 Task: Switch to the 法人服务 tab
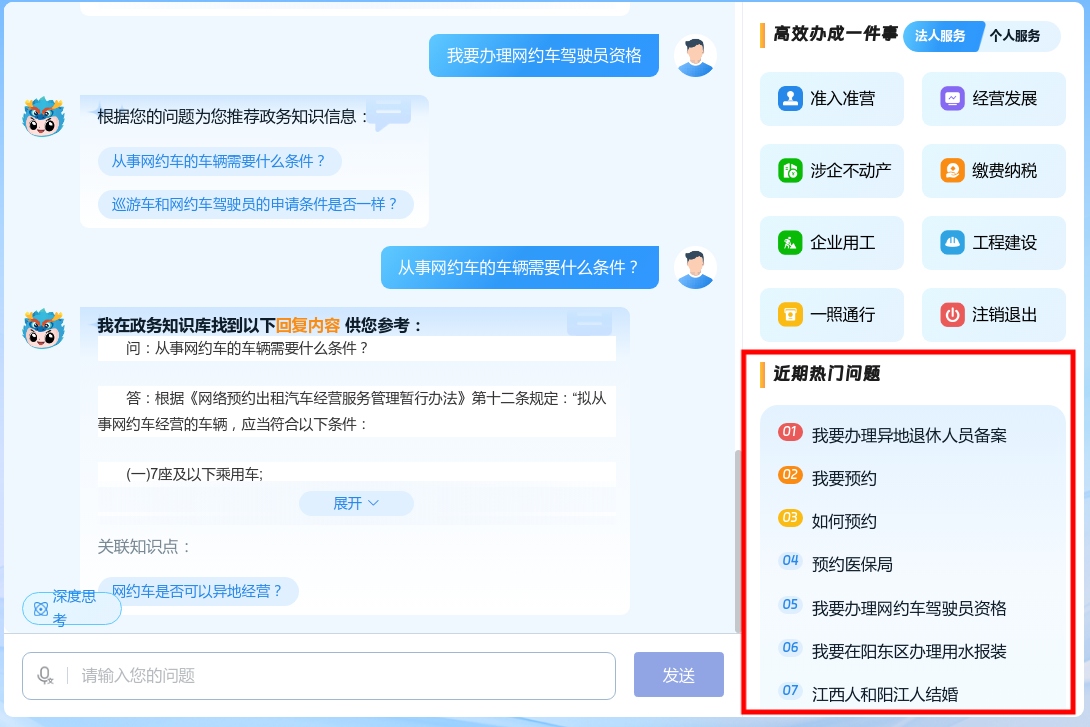tap(942, 35)
